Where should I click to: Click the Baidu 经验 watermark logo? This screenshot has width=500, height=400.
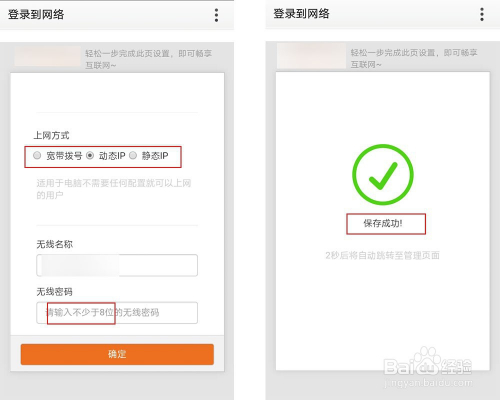click(428, 367)
